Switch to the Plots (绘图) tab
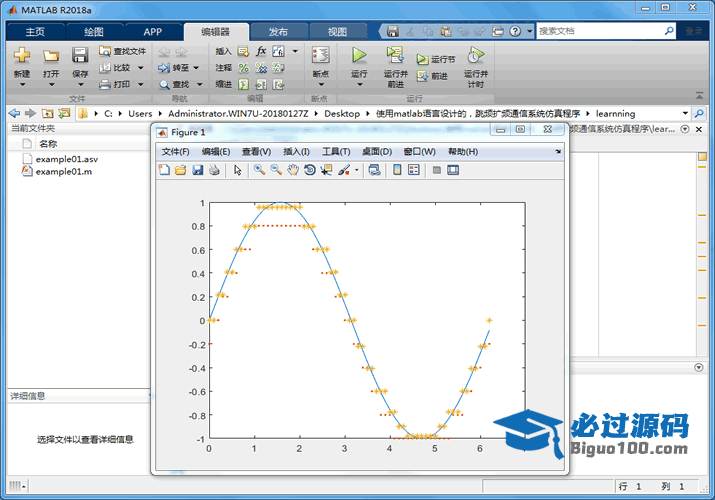The image size is (715, 500). 94,32
